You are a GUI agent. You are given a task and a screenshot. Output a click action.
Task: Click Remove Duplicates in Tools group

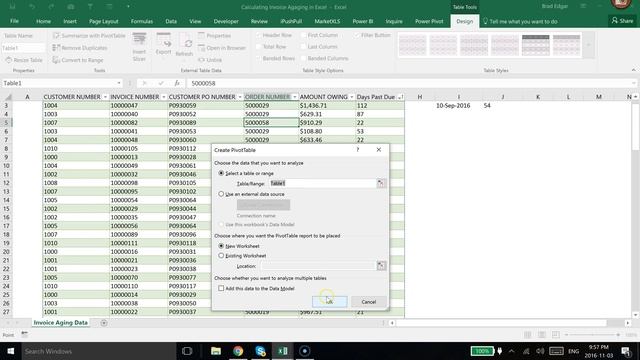80,48
